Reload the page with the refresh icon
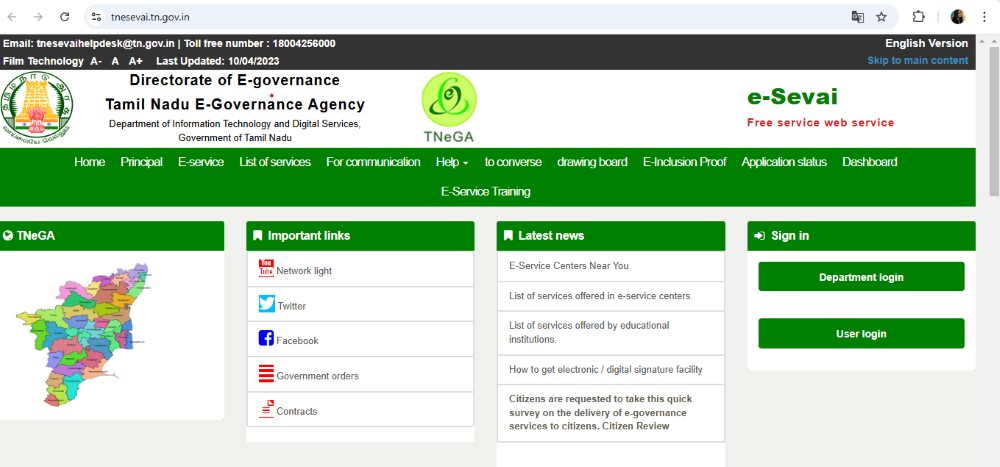Viewport: 1000px width, 467px height. tap(64, 17)
